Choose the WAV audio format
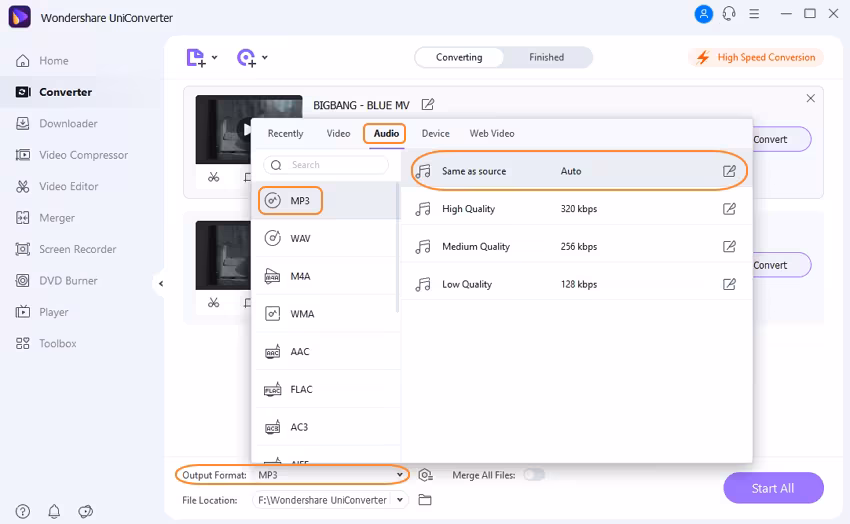The height and width of the screenshot is (524, 850). 326,238
